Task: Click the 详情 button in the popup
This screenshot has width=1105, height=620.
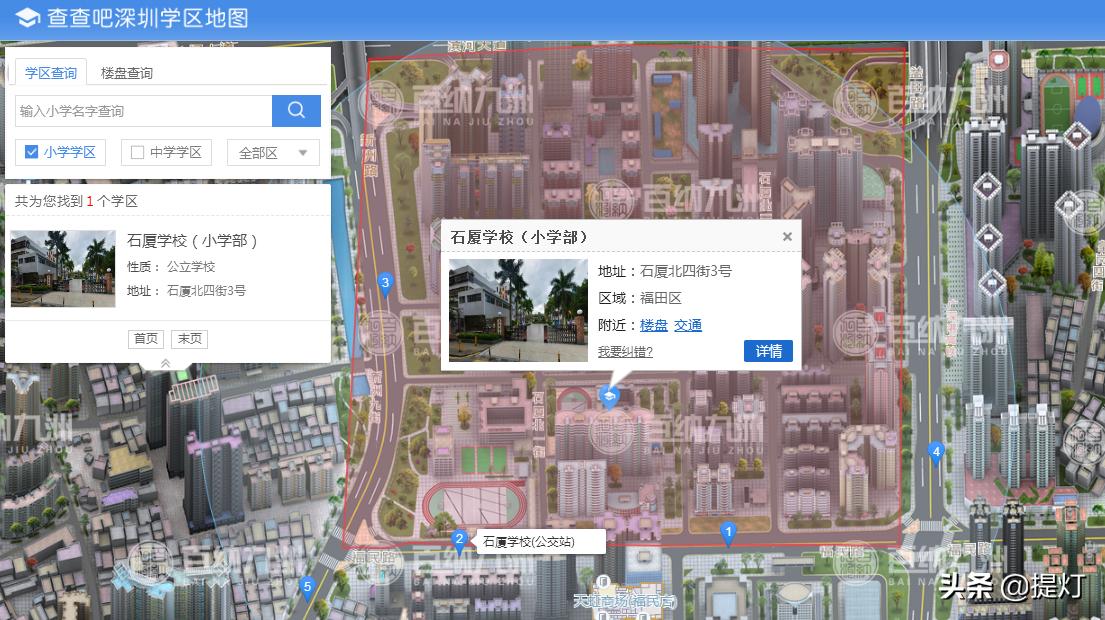Action: [768, 351]
